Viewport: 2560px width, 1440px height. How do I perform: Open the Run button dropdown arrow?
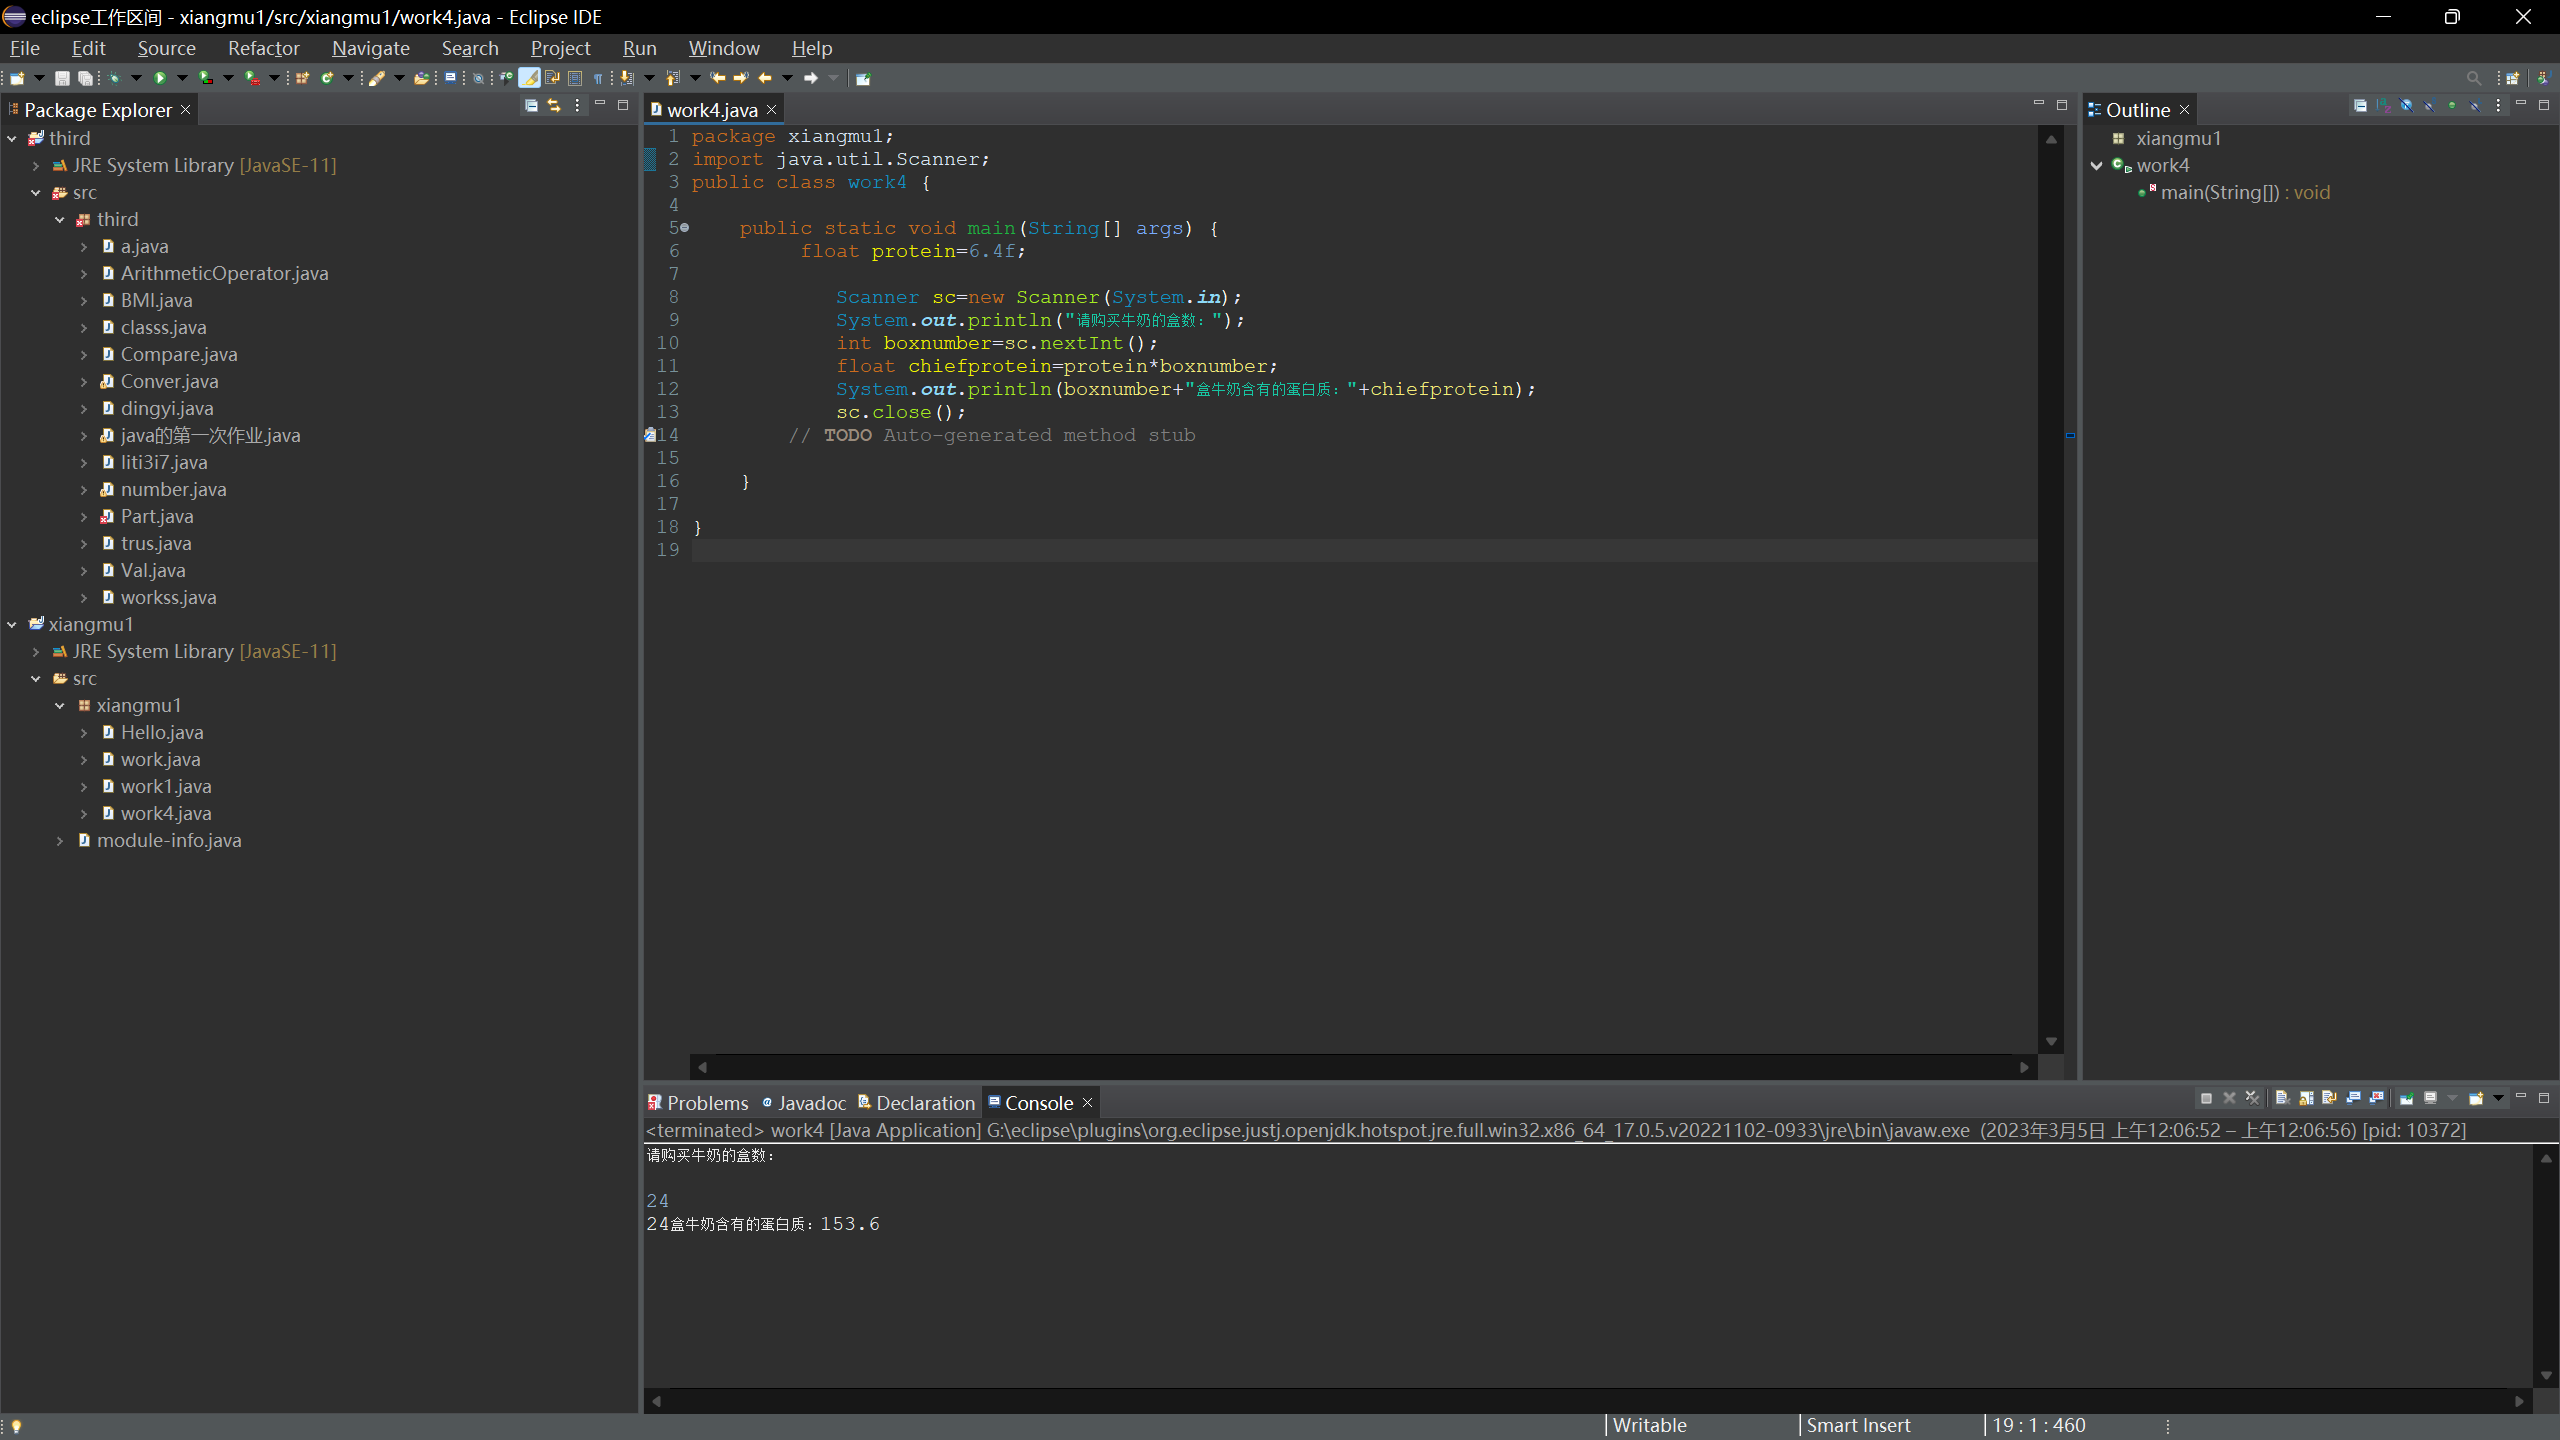click(x=182, y=78)
